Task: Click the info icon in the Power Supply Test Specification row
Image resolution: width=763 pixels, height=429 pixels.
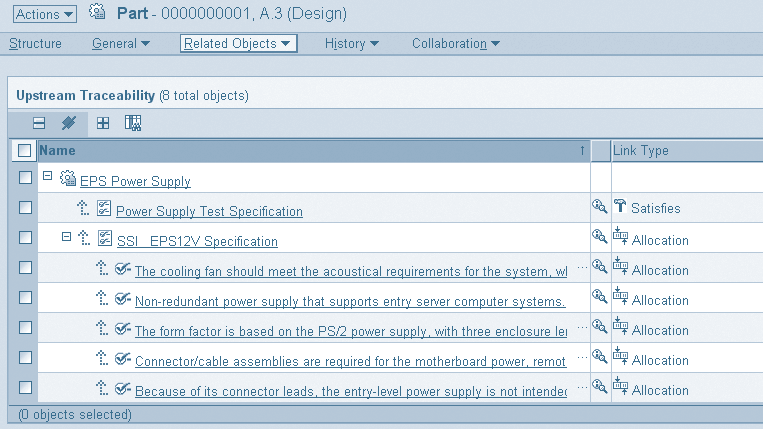Action: pos(599,208)
